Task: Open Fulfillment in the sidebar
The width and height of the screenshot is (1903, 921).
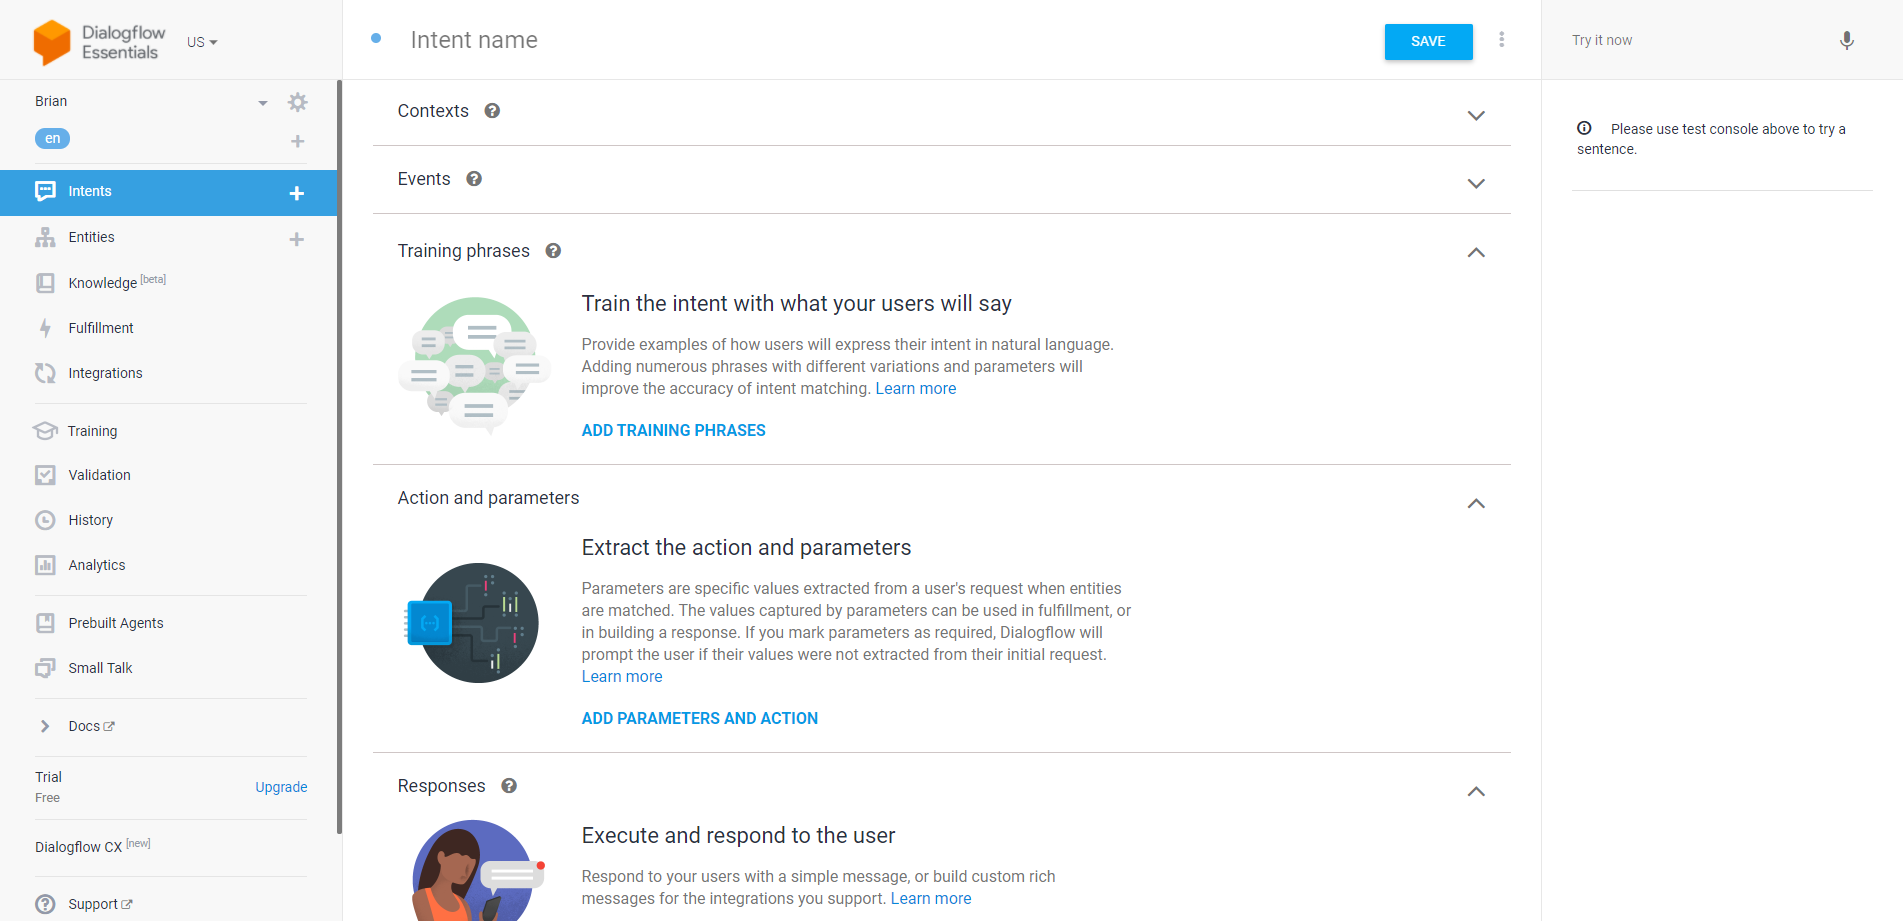Action: click(x=100, y=328)
